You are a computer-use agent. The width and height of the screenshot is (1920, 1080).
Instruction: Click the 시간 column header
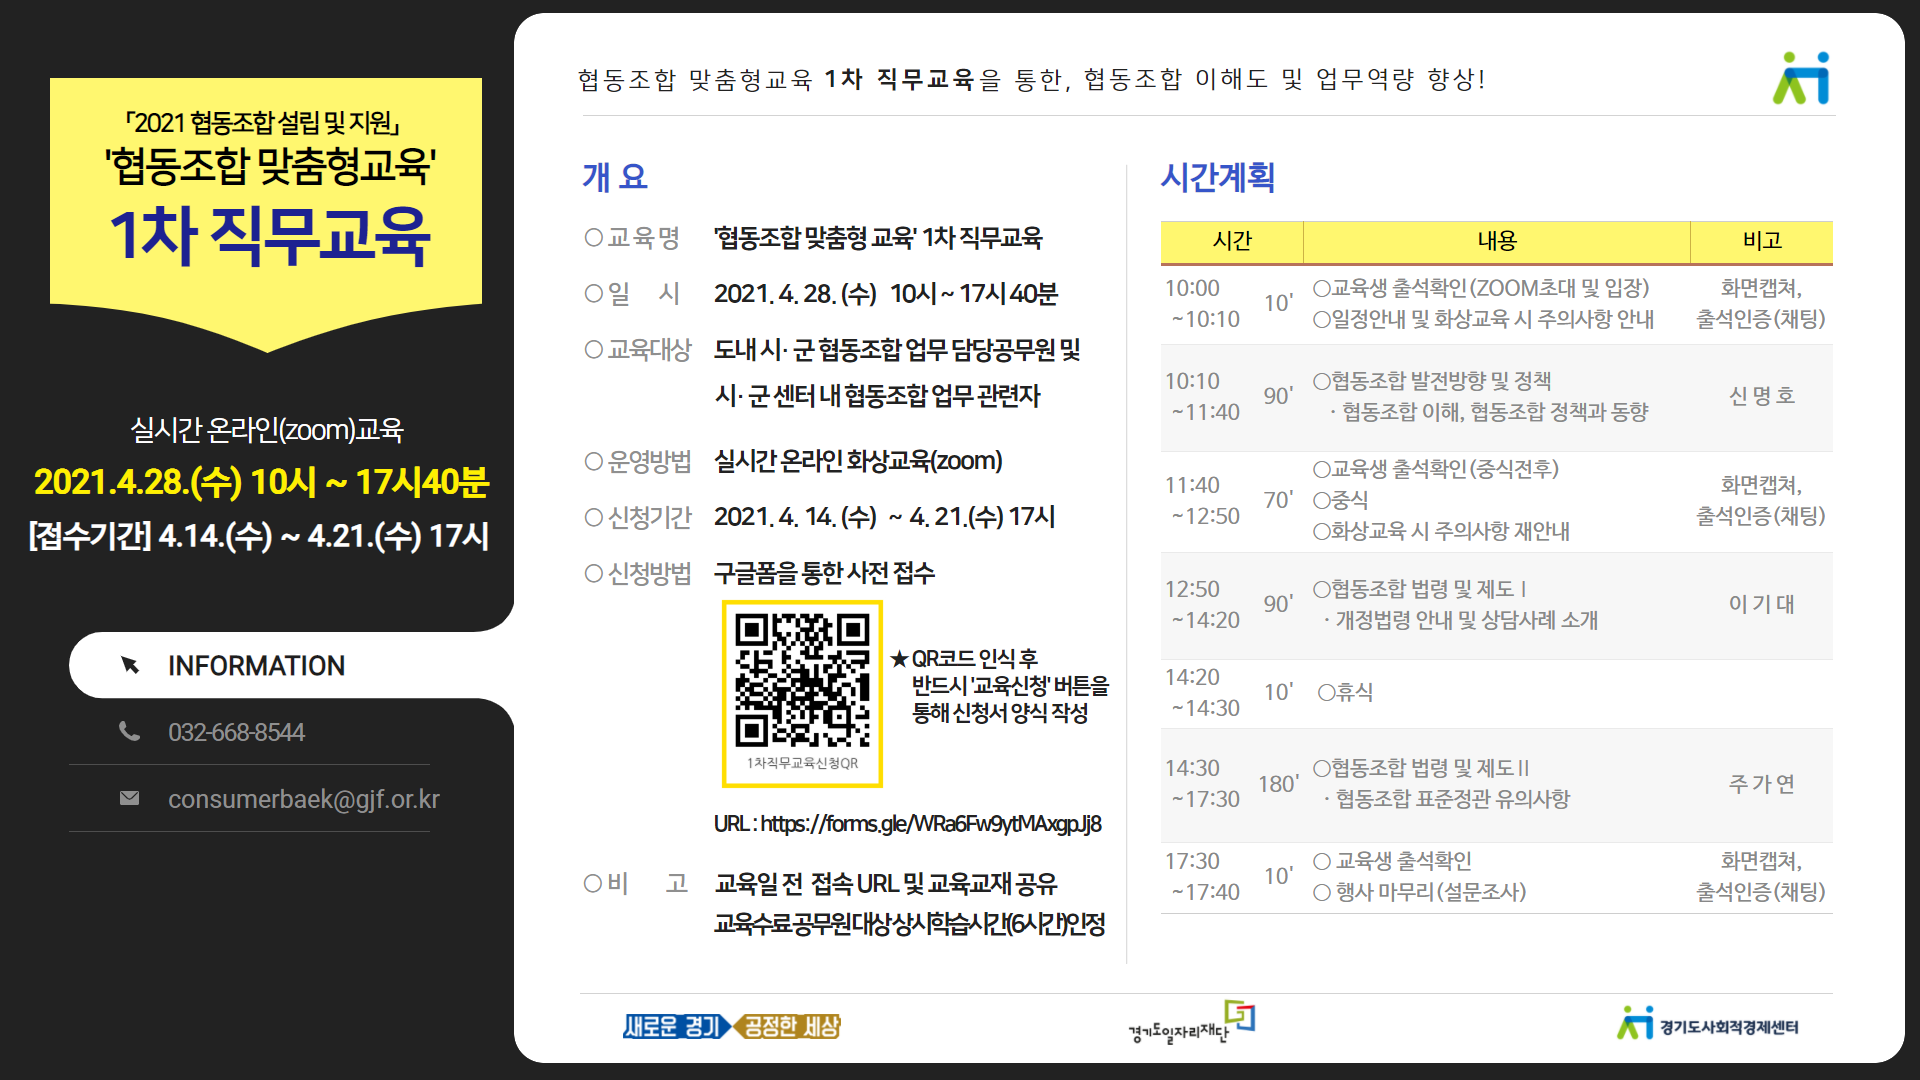[x=1232, y=241]
